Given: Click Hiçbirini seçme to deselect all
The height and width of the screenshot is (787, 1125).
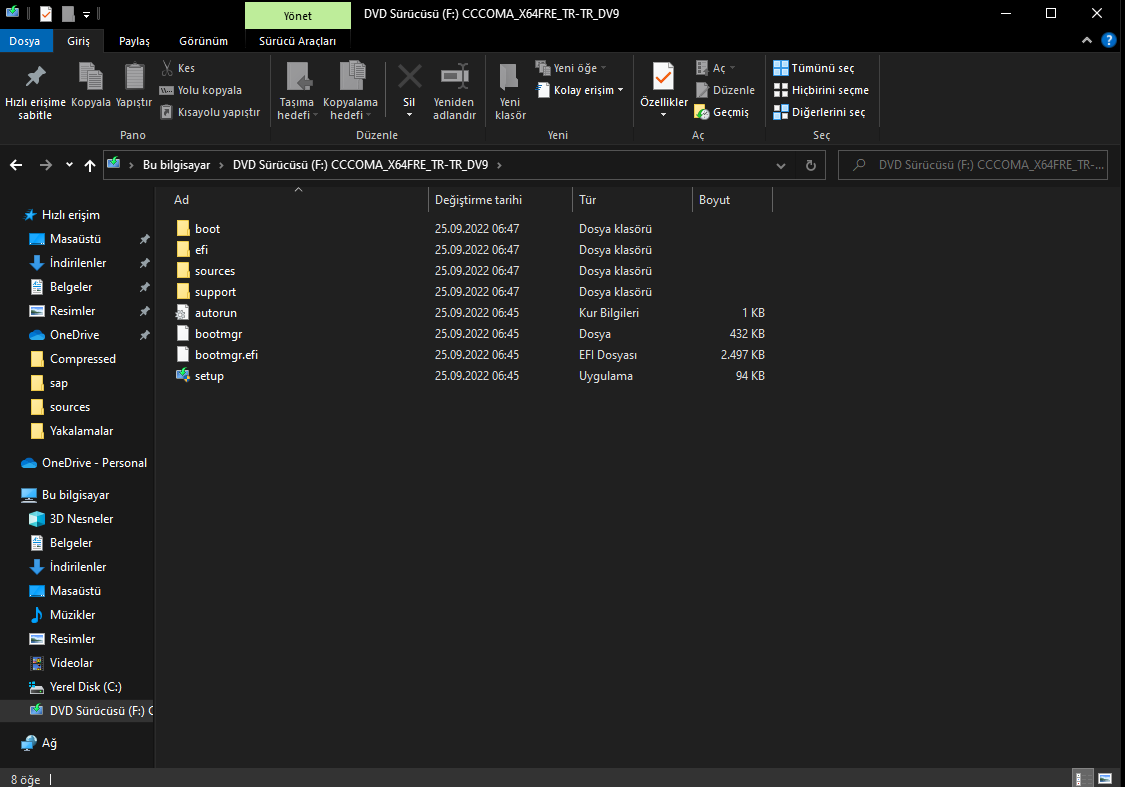Looking at the screenshot, I should coord(821,90).
